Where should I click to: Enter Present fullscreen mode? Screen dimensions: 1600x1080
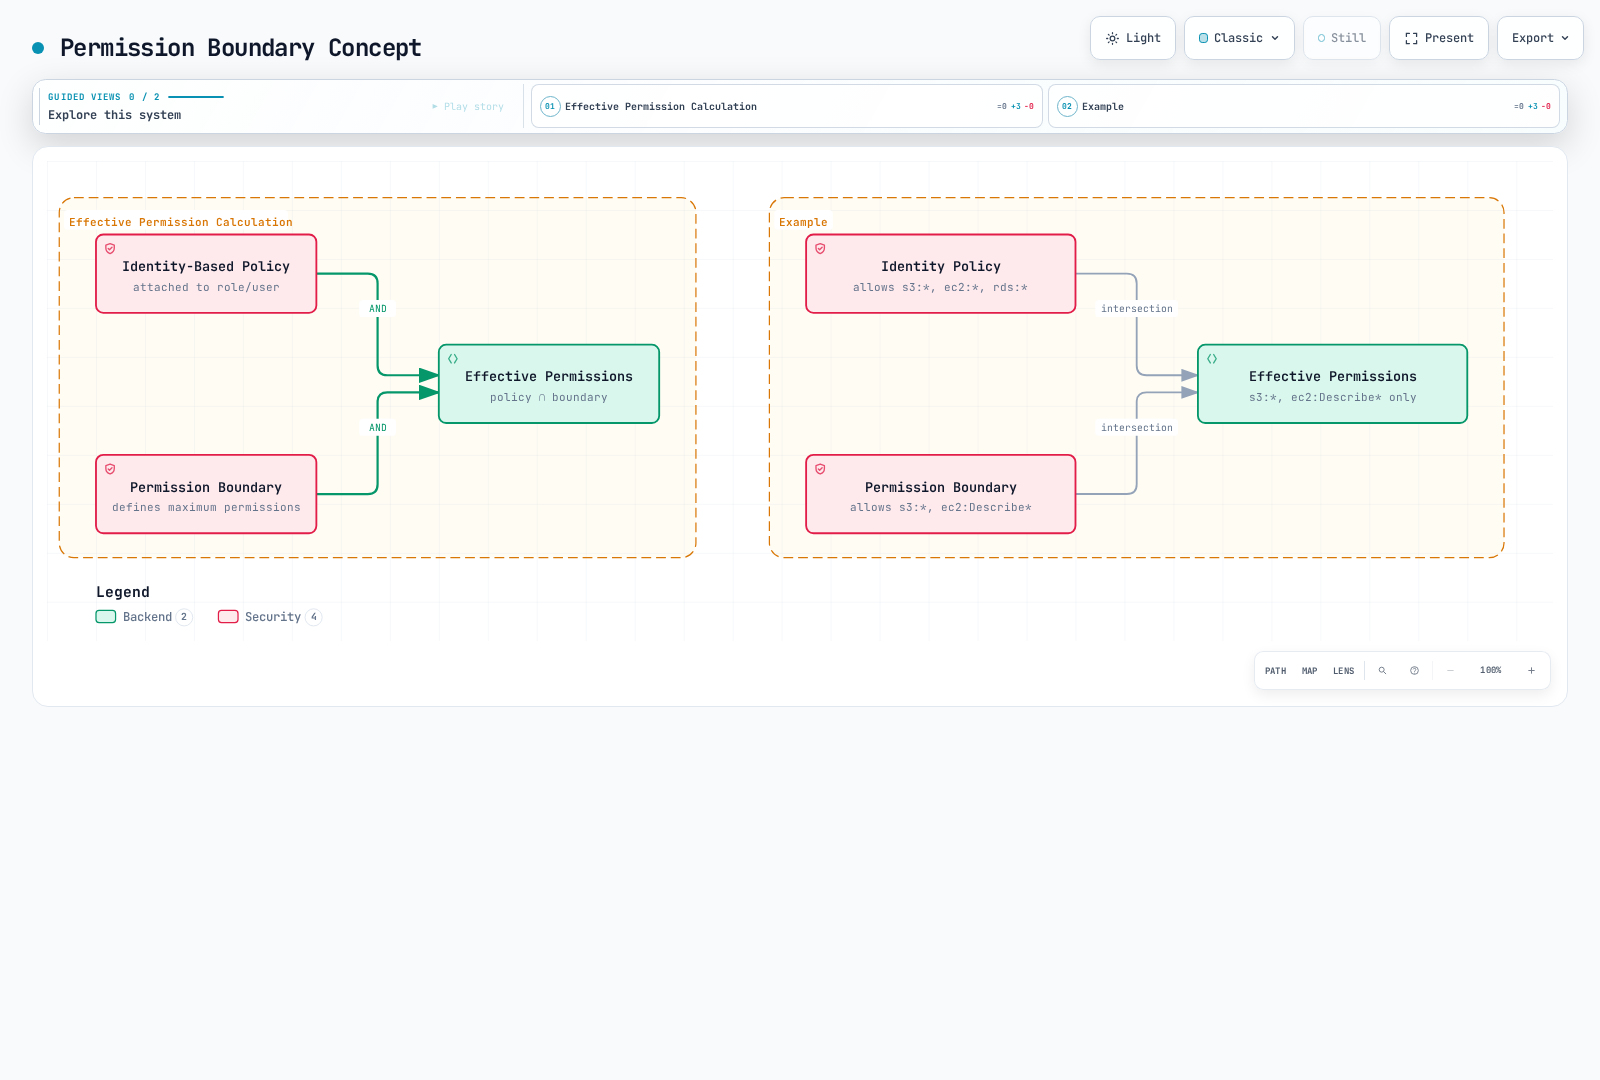click(1438, 38)
